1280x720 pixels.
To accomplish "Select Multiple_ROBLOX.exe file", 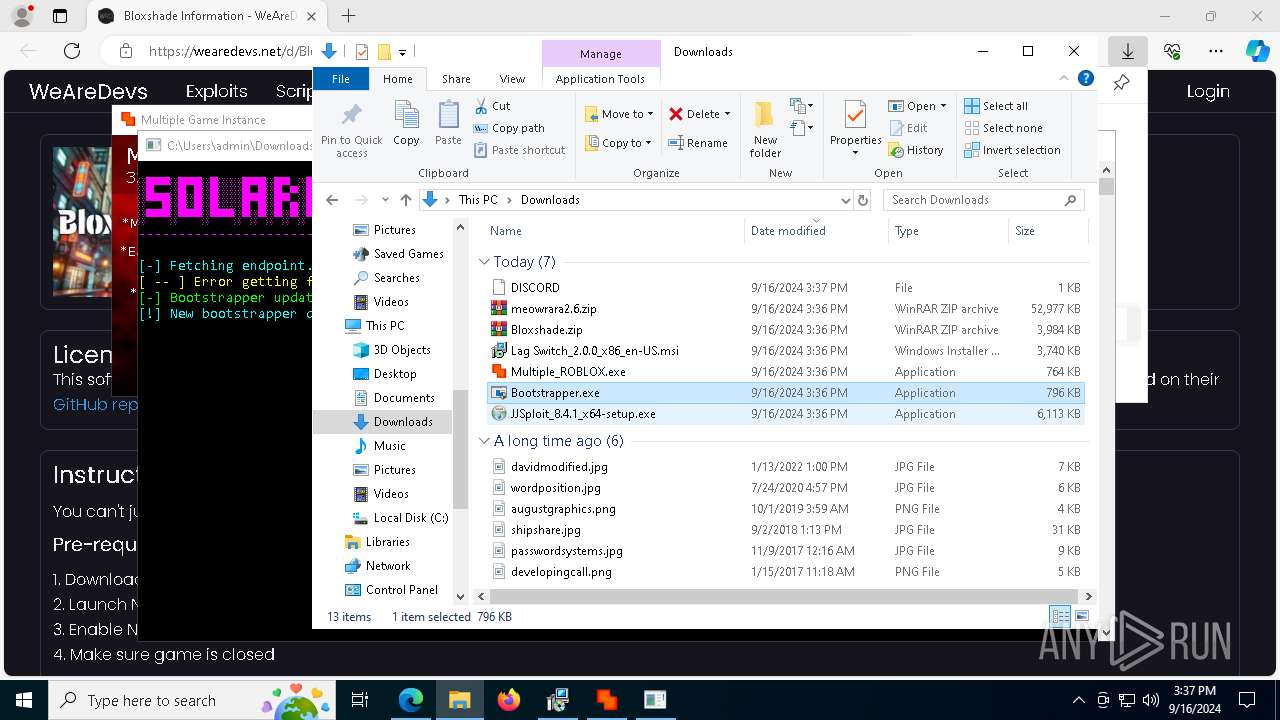I will click(786, 372).
